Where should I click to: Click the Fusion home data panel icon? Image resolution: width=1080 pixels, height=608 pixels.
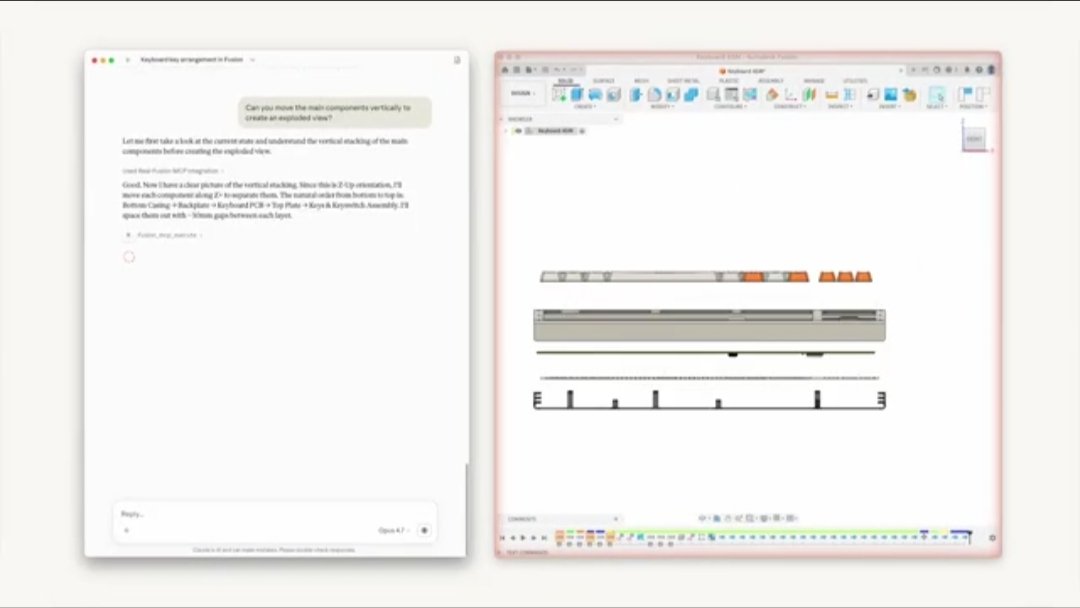coord(505,71)
